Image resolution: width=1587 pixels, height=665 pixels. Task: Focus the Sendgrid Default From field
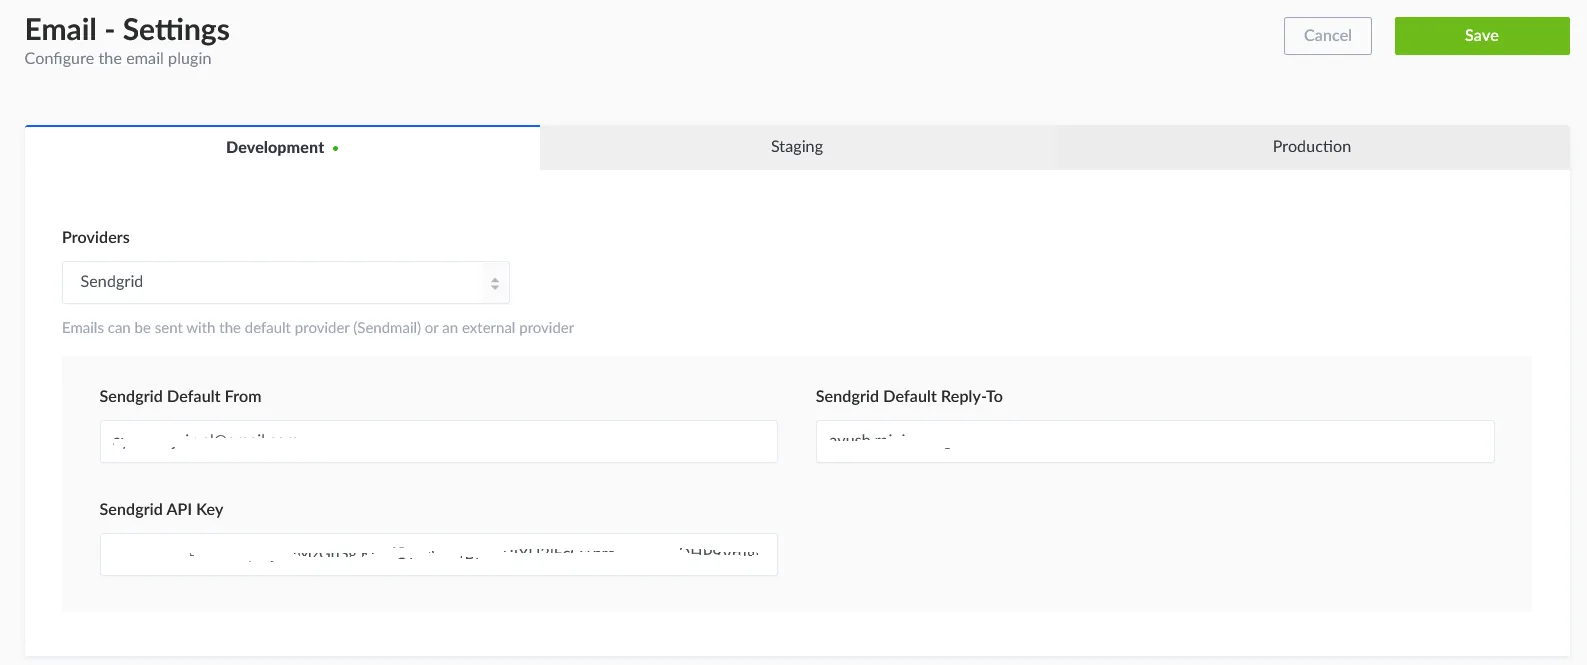coord(438,442)
